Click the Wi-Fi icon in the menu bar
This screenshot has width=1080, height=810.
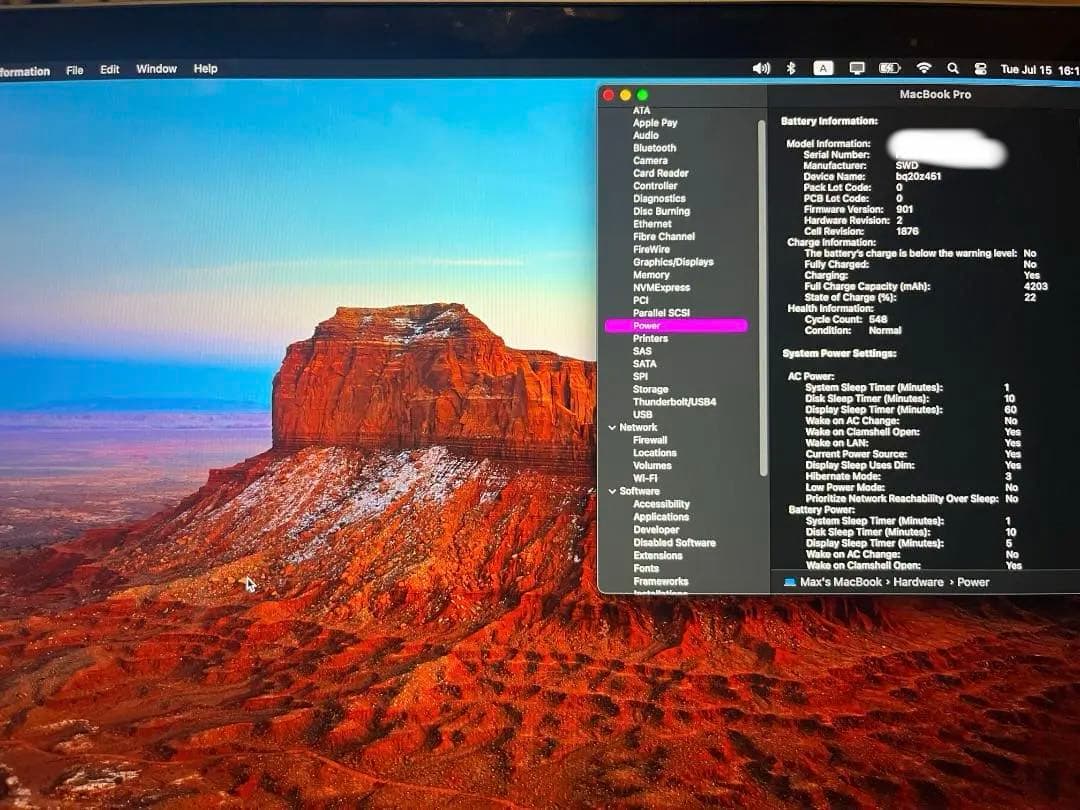(x=922, y=67)
